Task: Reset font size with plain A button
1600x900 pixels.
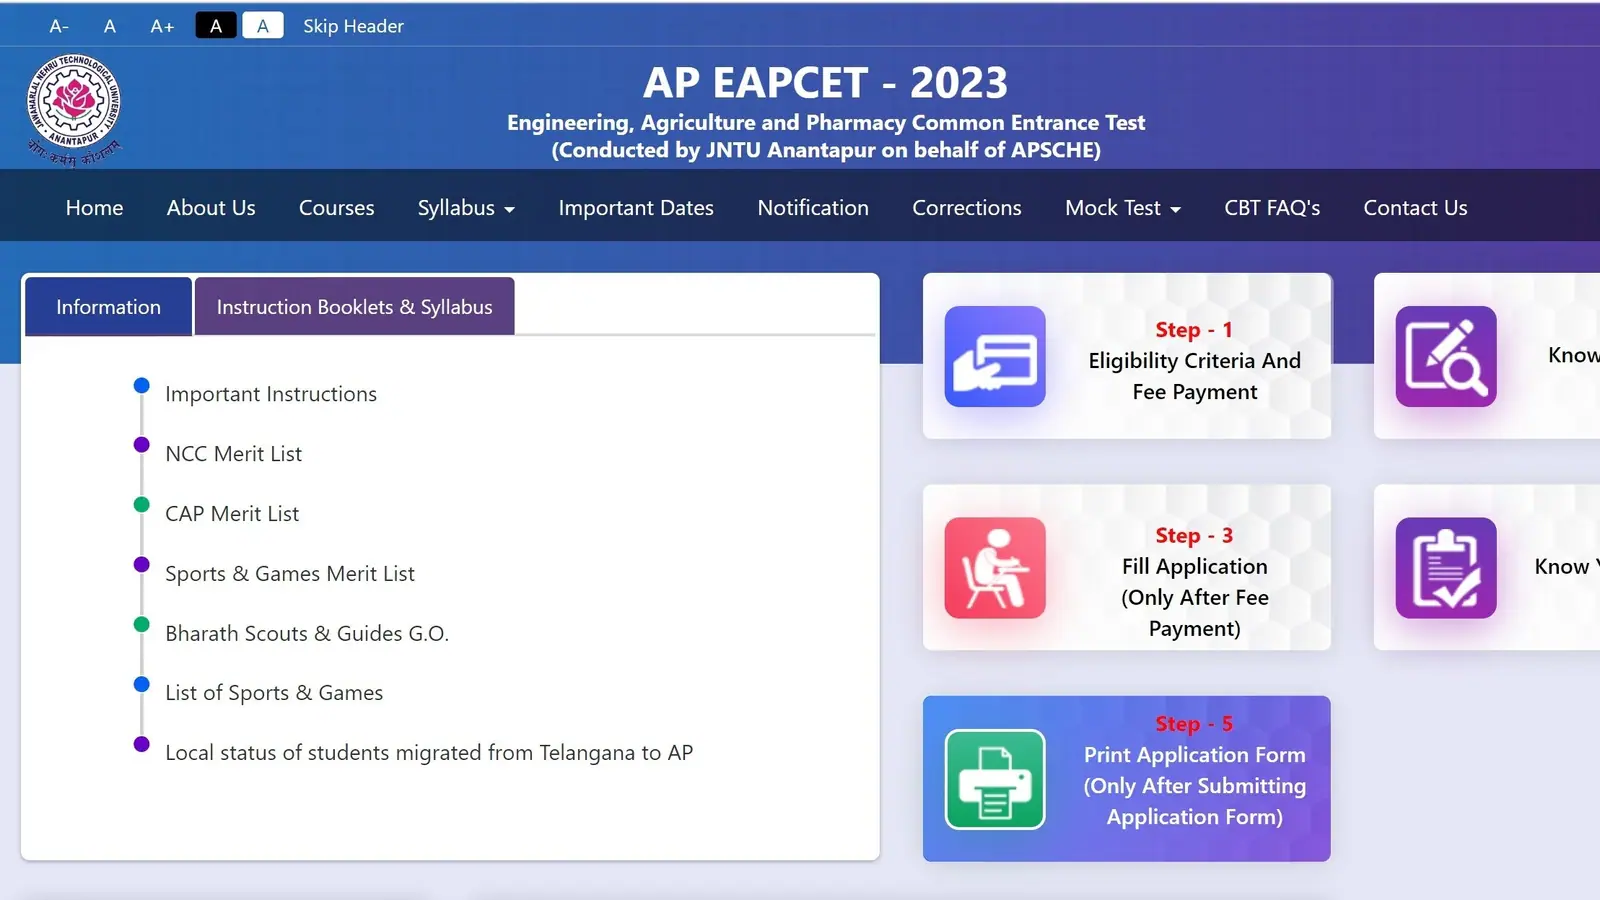Action: point(110,26)
